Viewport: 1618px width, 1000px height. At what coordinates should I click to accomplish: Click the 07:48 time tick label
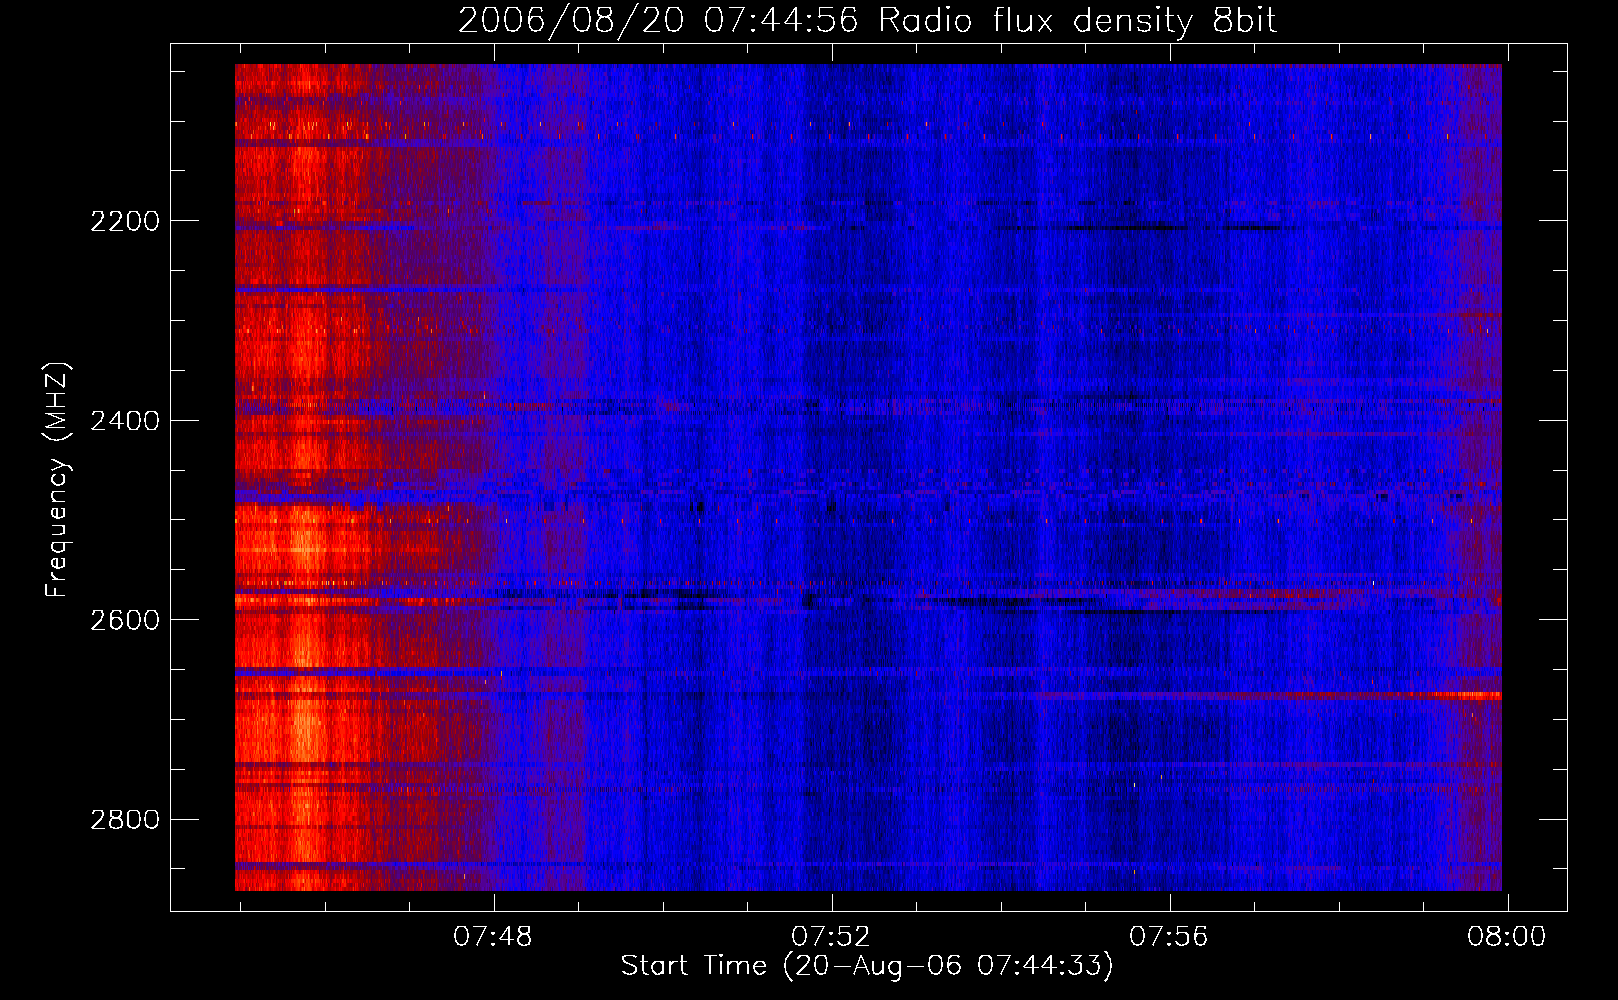[493, 937]
